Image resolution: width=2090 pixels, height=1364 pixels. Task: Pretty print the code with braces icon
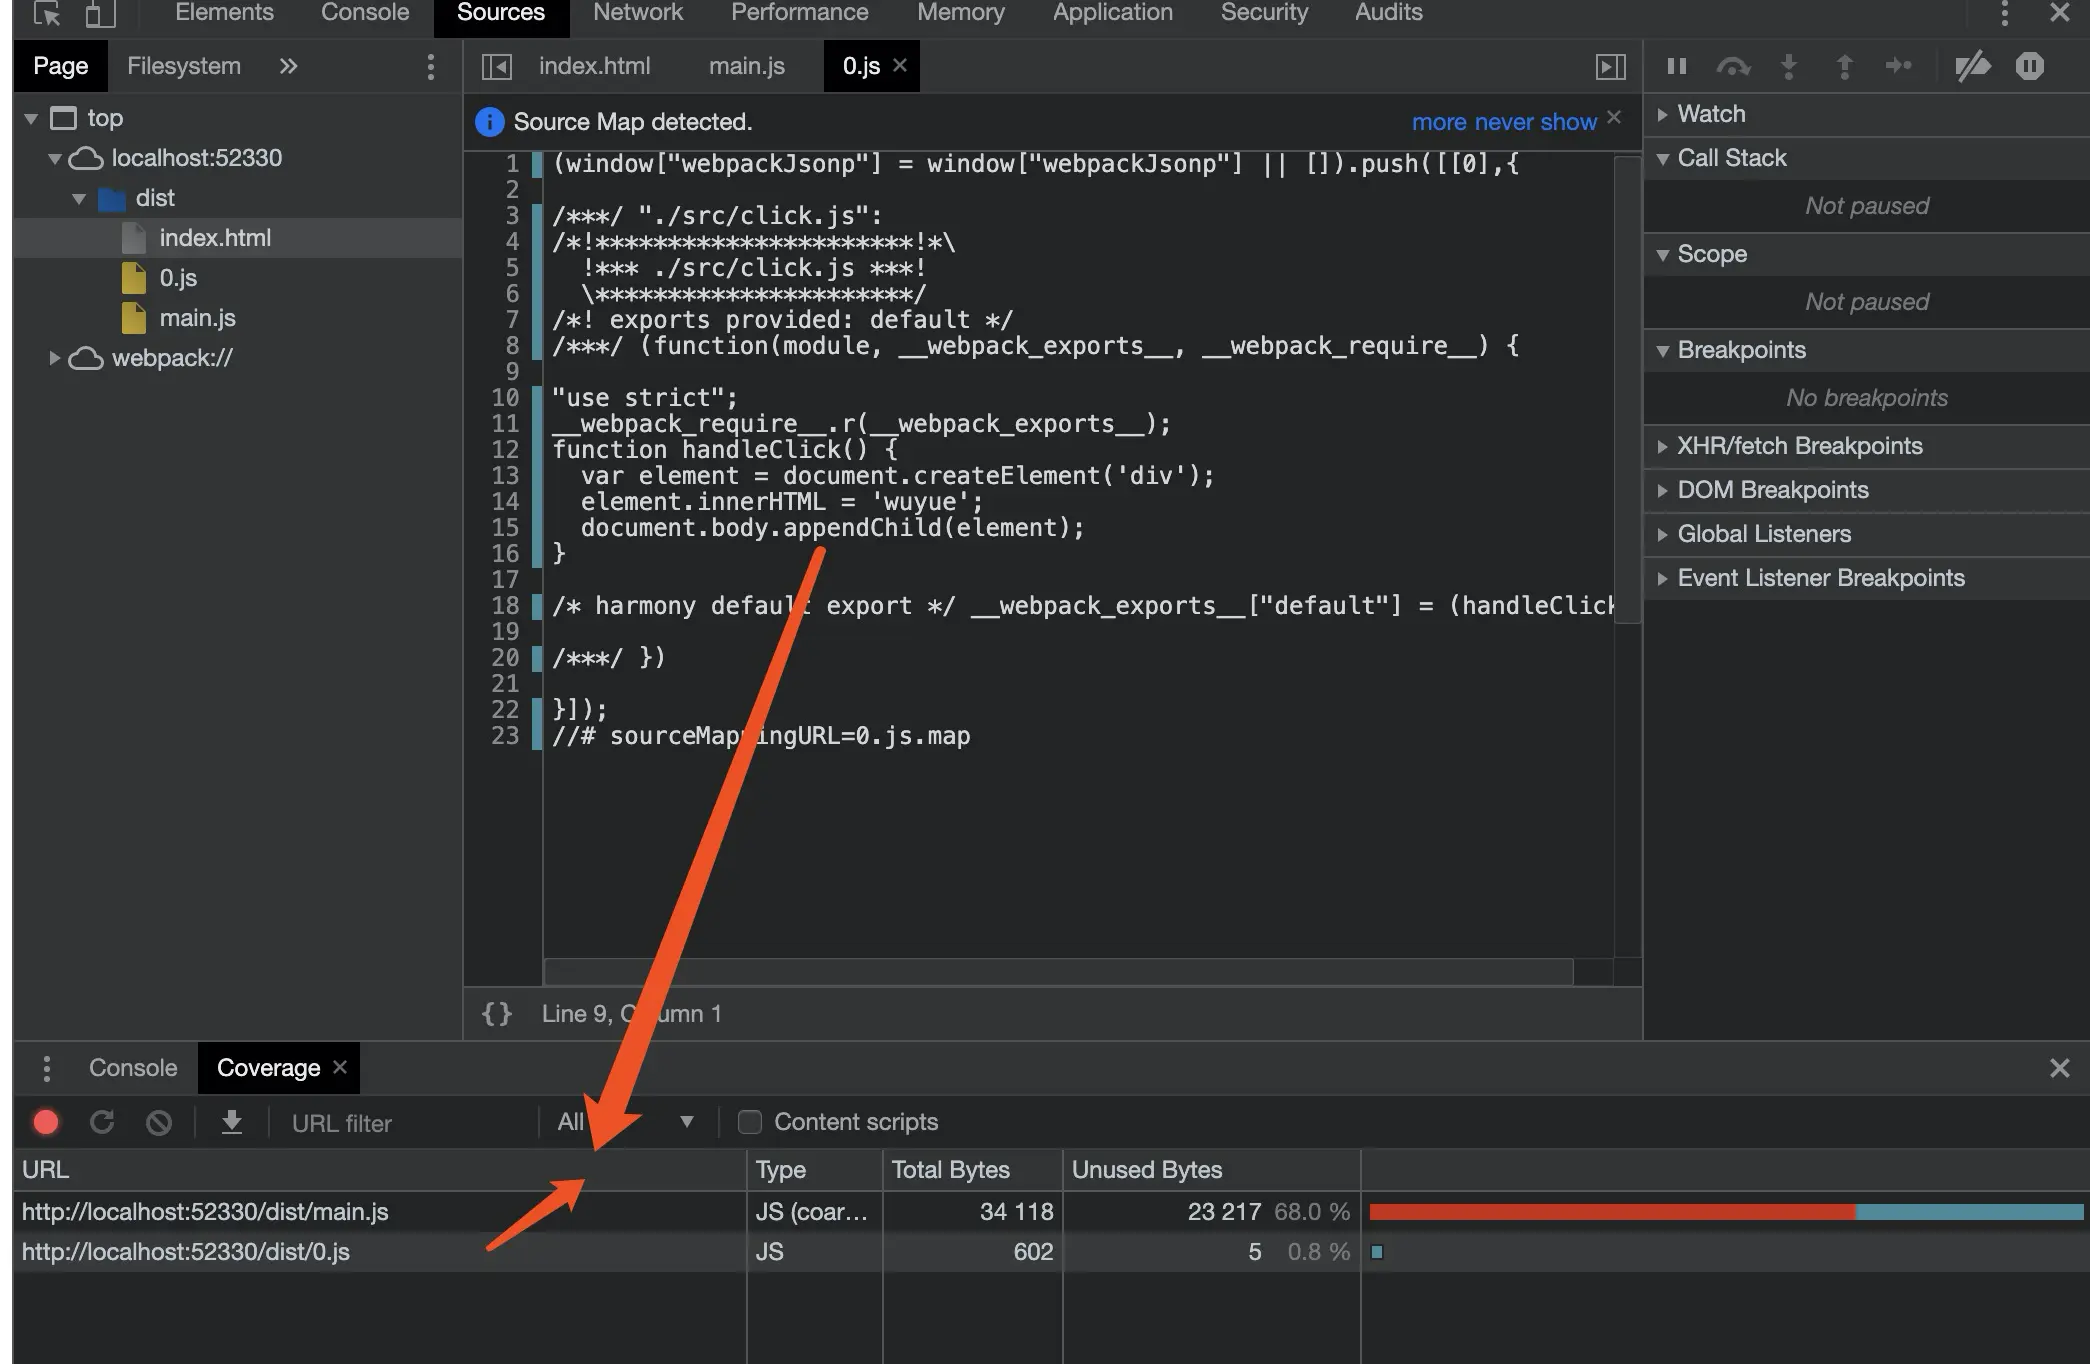pos(497,1014)
